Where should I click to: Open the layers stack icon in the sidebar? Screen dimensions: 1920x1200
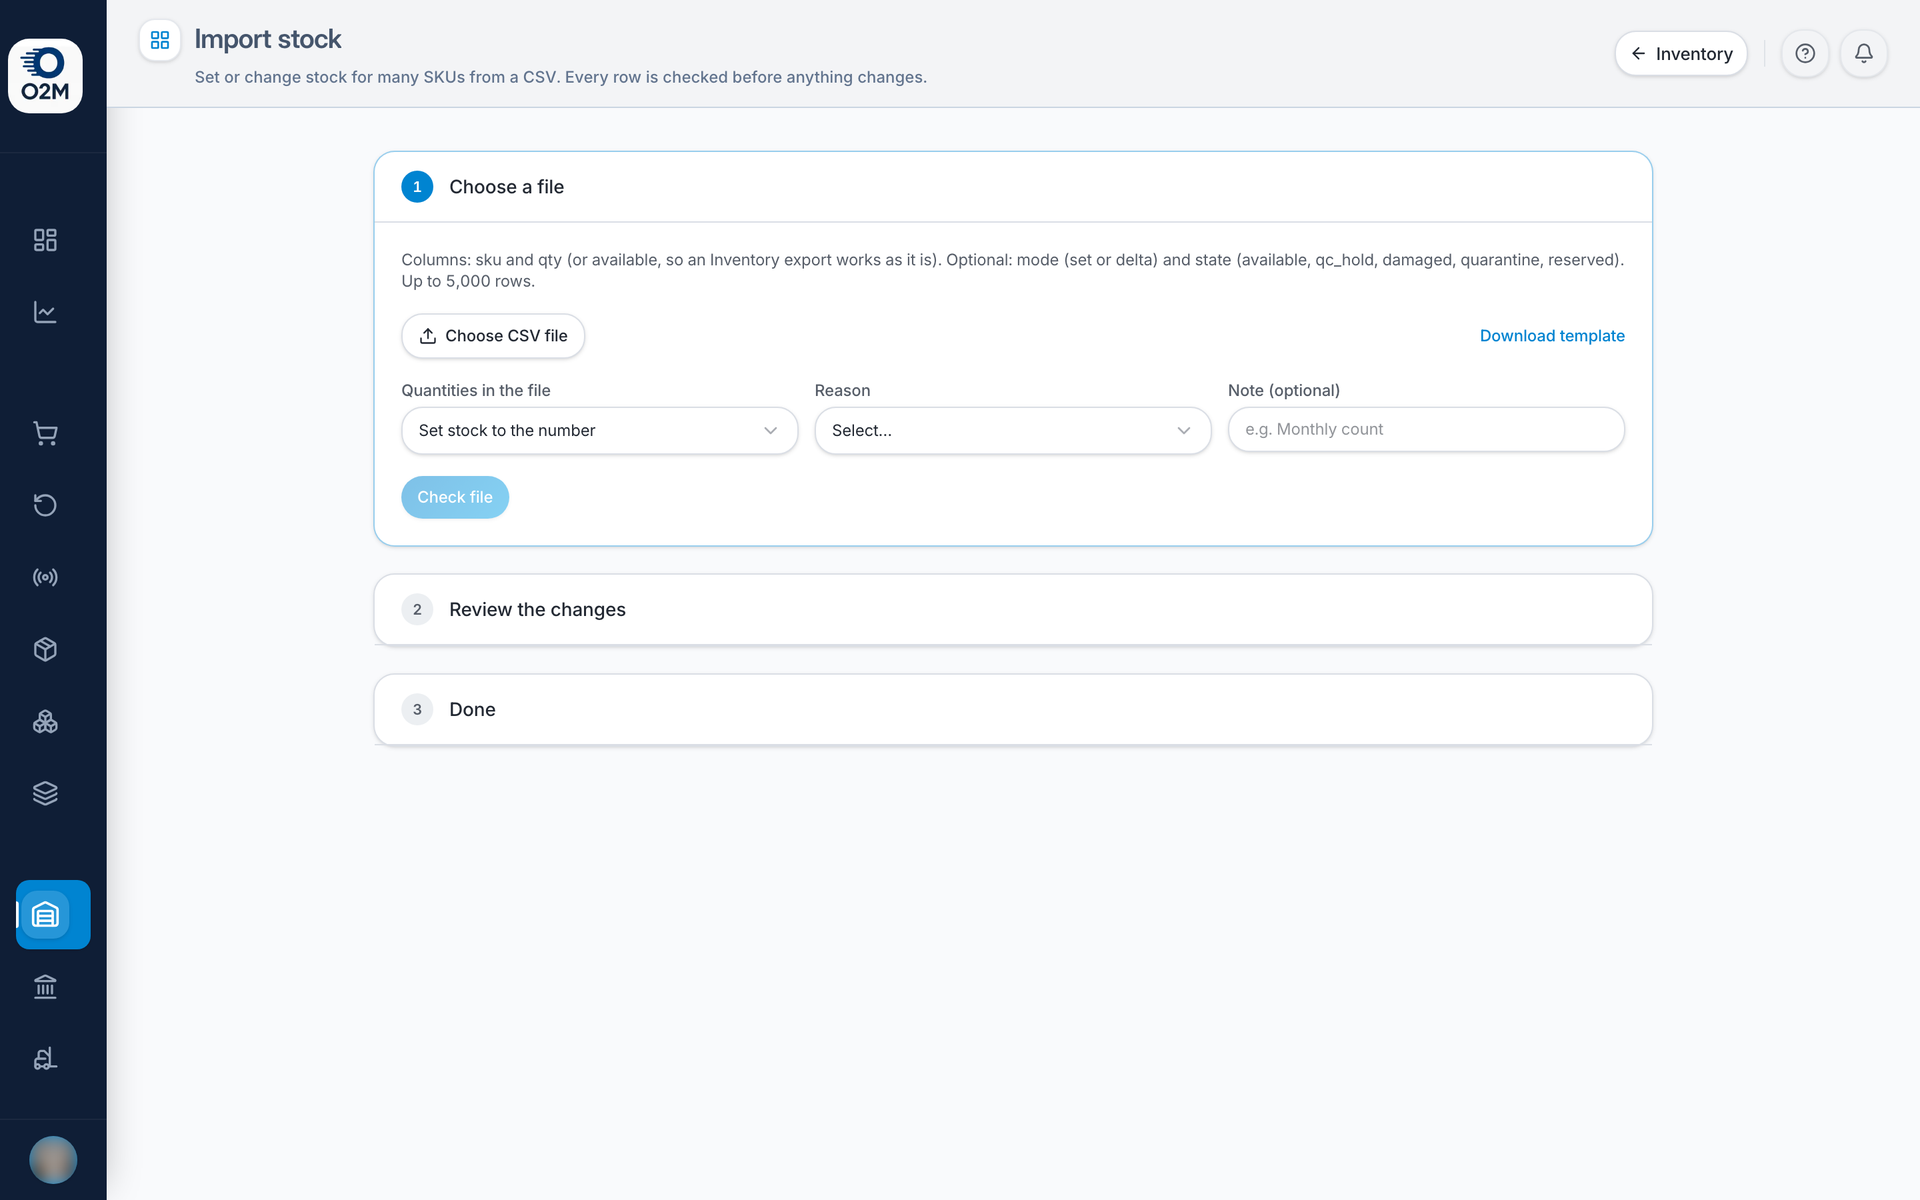(45, 793)
